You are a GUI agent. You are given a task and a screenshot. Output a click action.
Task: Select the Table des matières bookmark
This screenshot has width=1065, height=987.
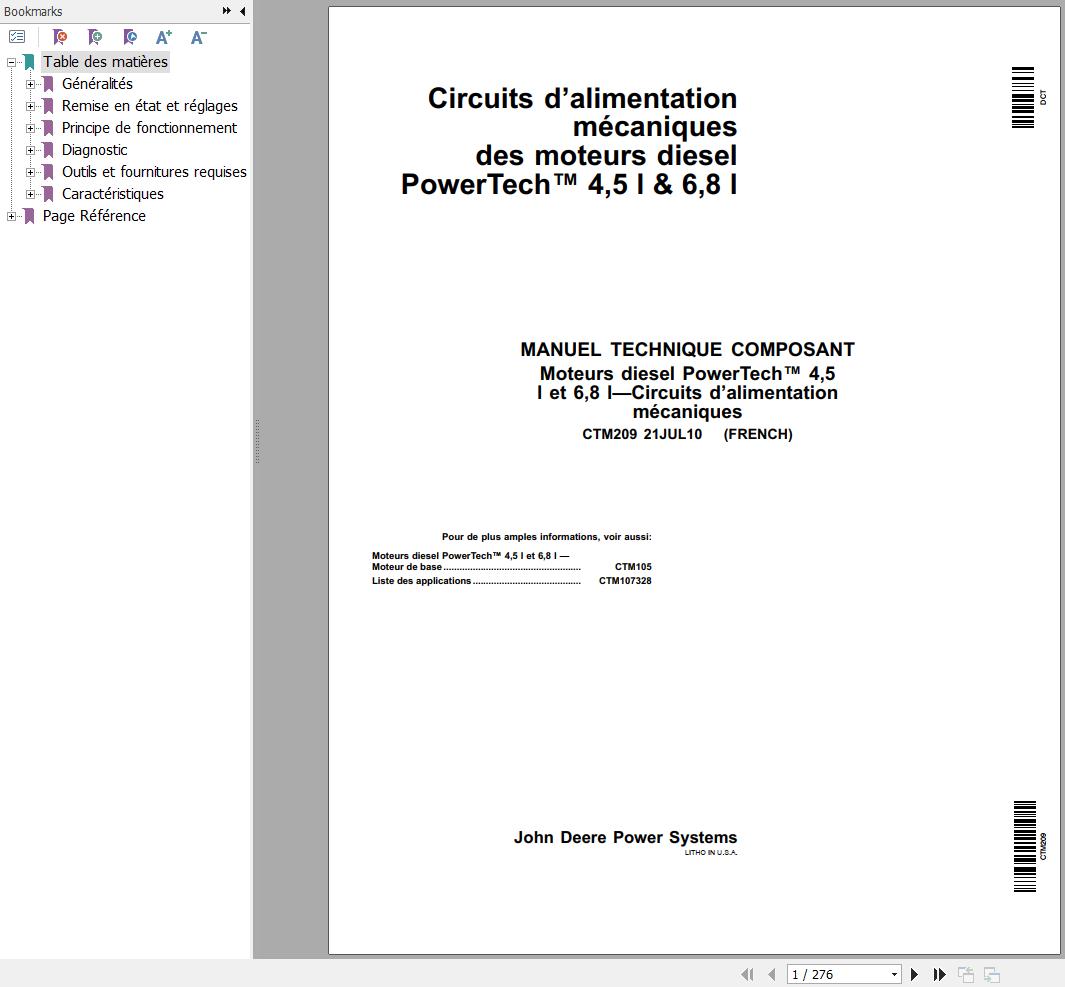point(105,62)
